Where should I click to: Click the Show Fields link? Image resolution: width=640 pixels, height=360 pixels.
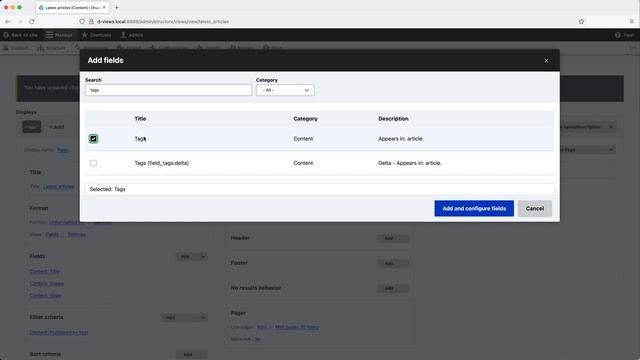pos(52,235)
